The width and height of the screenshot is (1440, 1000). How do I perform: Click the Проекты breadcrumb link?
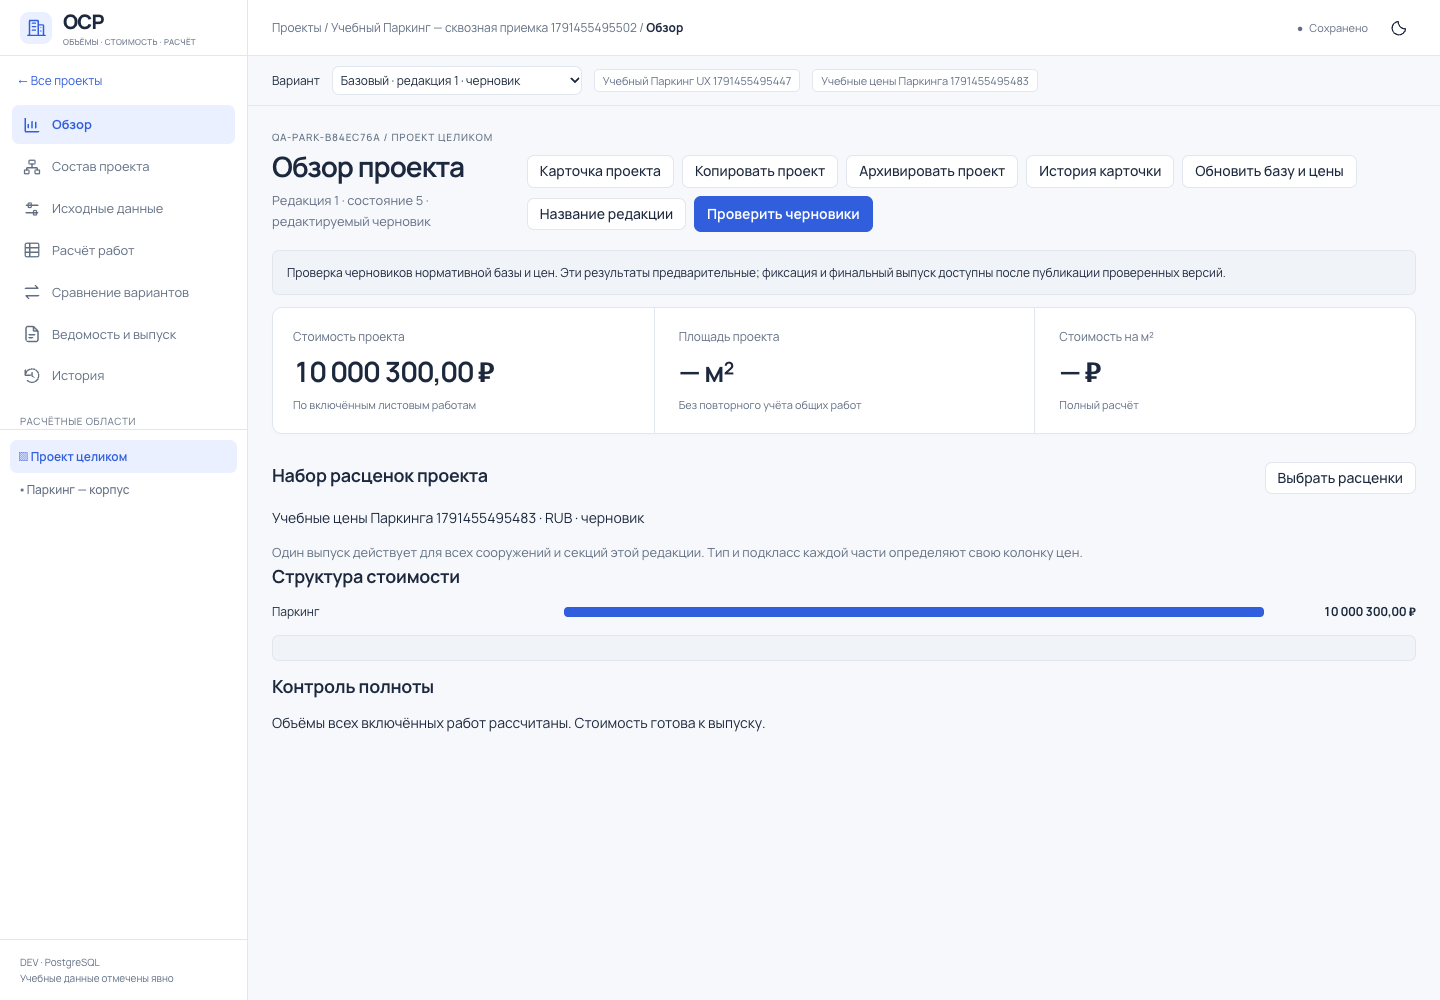click(x=296, y=28)
